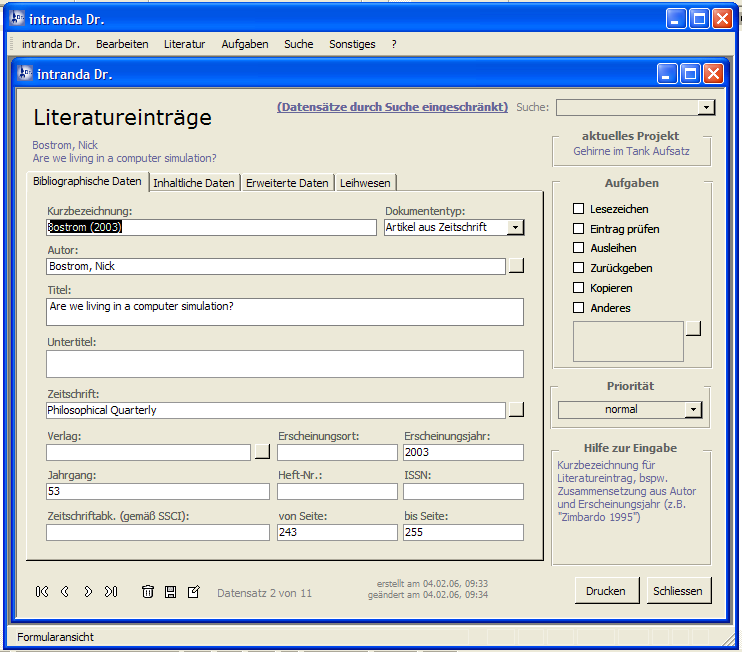This screenshot has width=742, height=652.
Task: Click the ISSN field
Action: 463,491
